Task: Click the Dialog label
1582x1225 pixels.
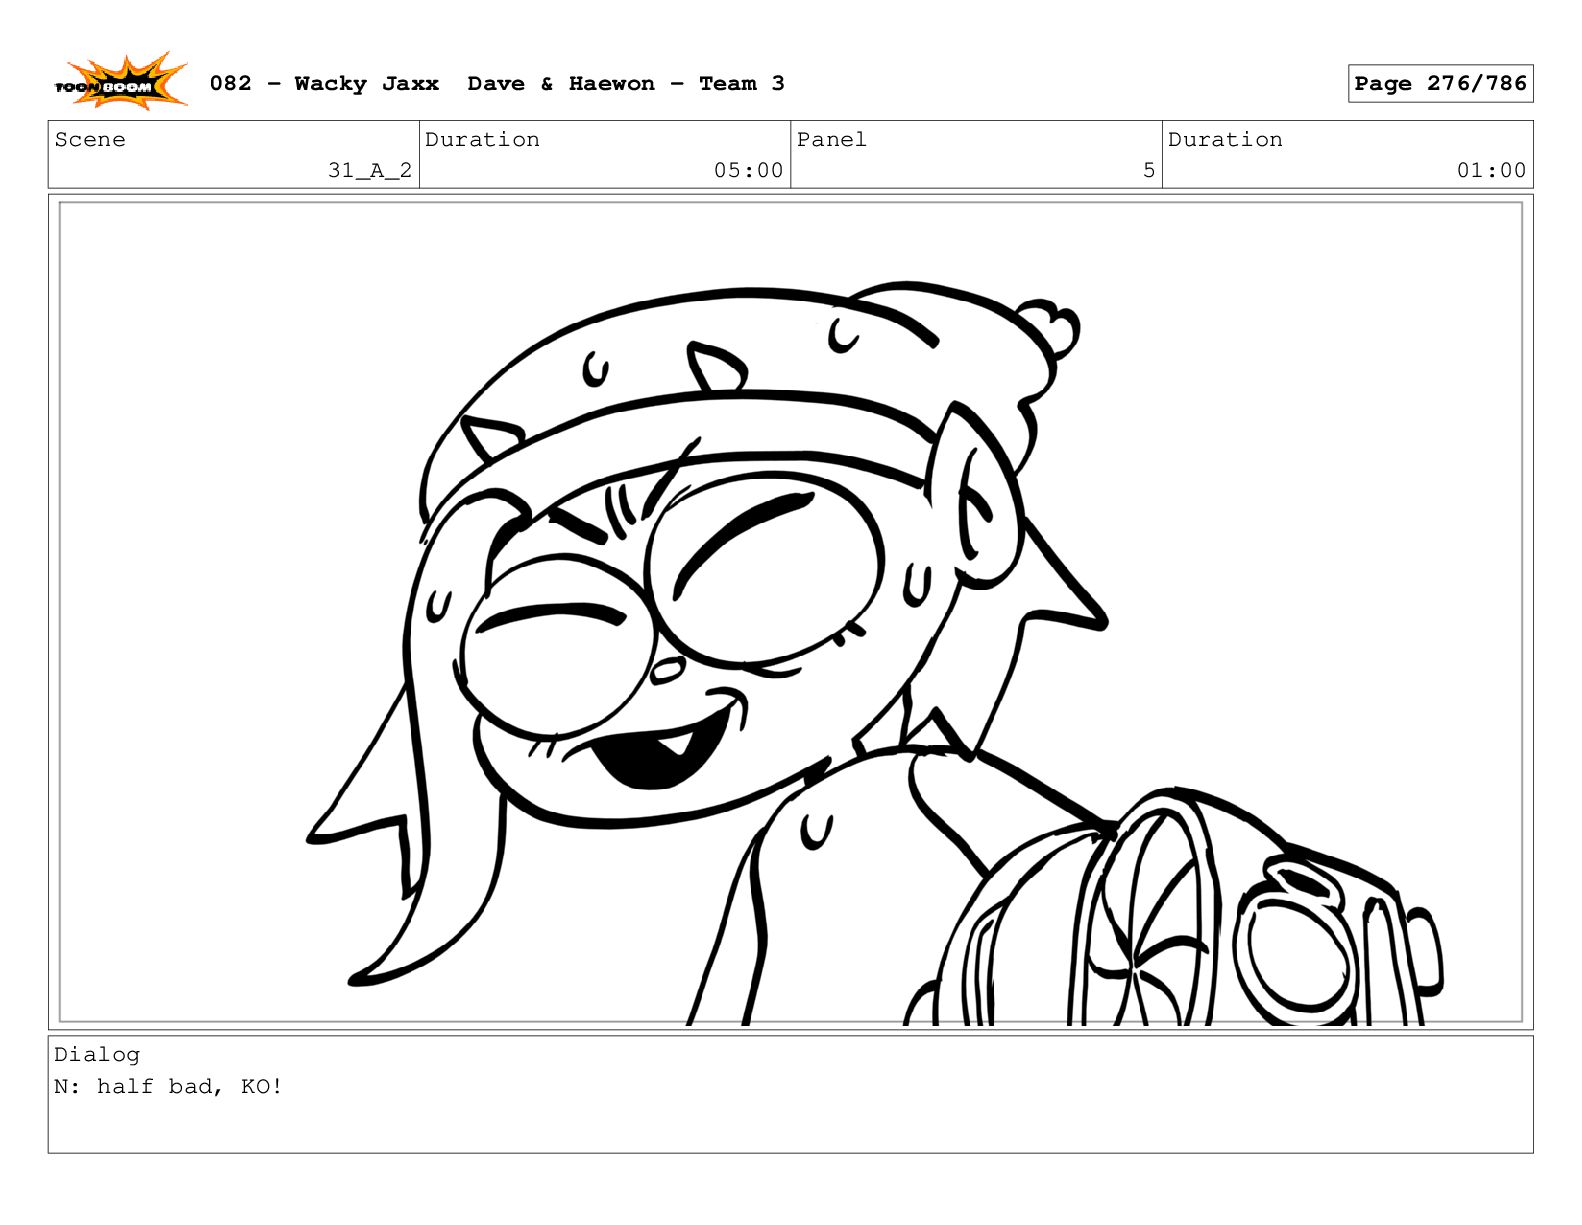Action: 97,1055
